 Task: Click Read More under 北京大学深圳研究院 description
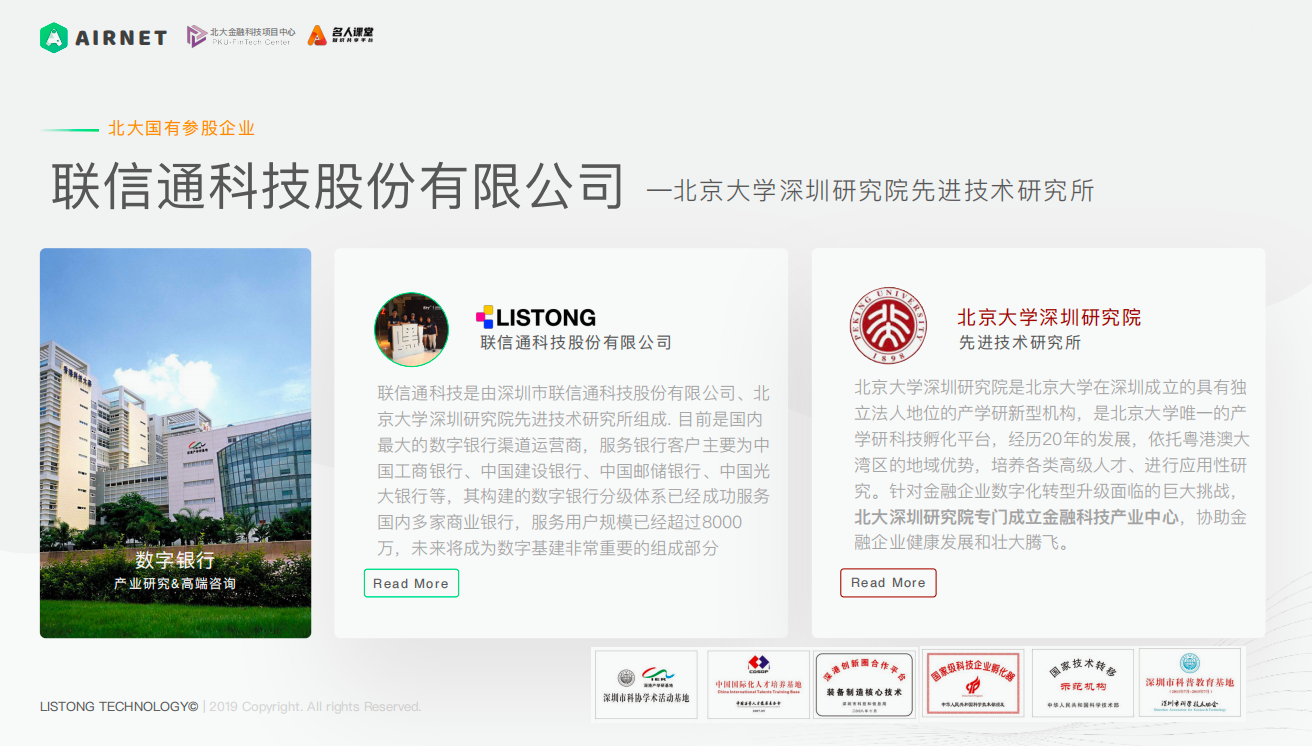(x=888, y=583)
